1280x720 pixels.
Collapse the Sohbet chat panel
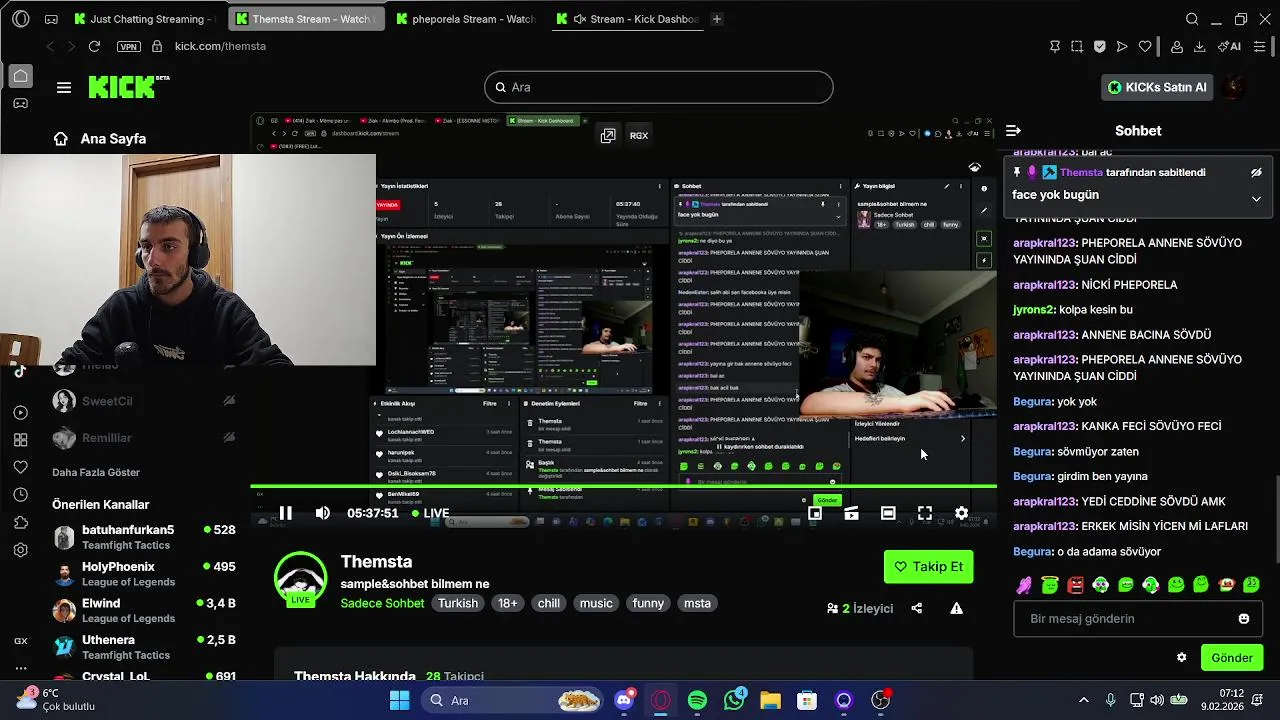(1013, 131)
